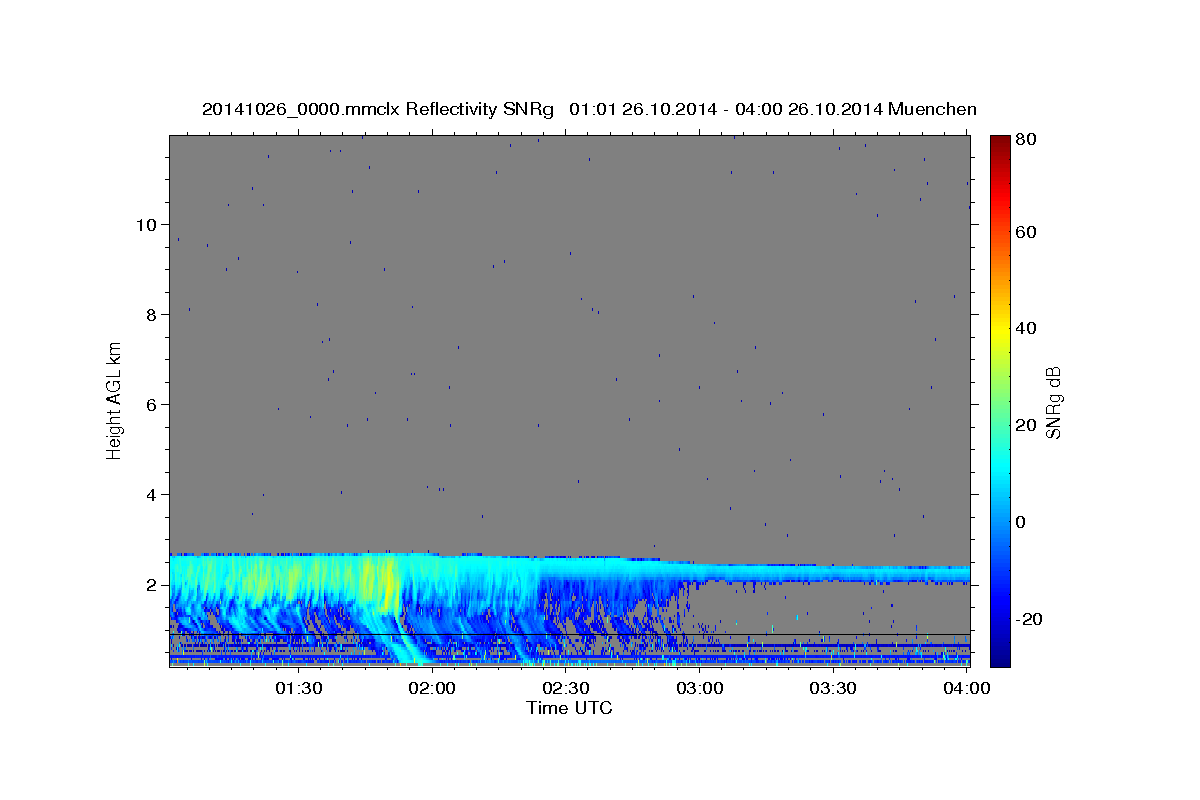This screenshot has width=1200, height=800.
Task: Click the yellow high-reflectivity core near 01:50
Action: (x=381, y=585)
